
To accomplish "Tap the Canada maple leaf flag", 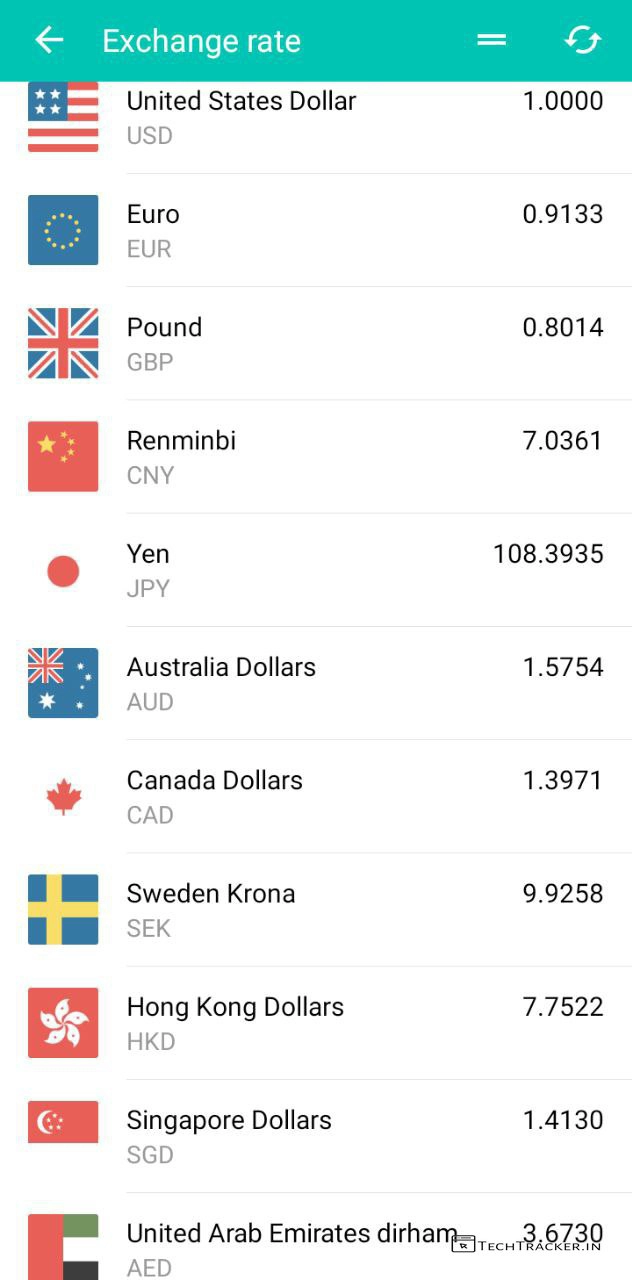I will 63,797.
